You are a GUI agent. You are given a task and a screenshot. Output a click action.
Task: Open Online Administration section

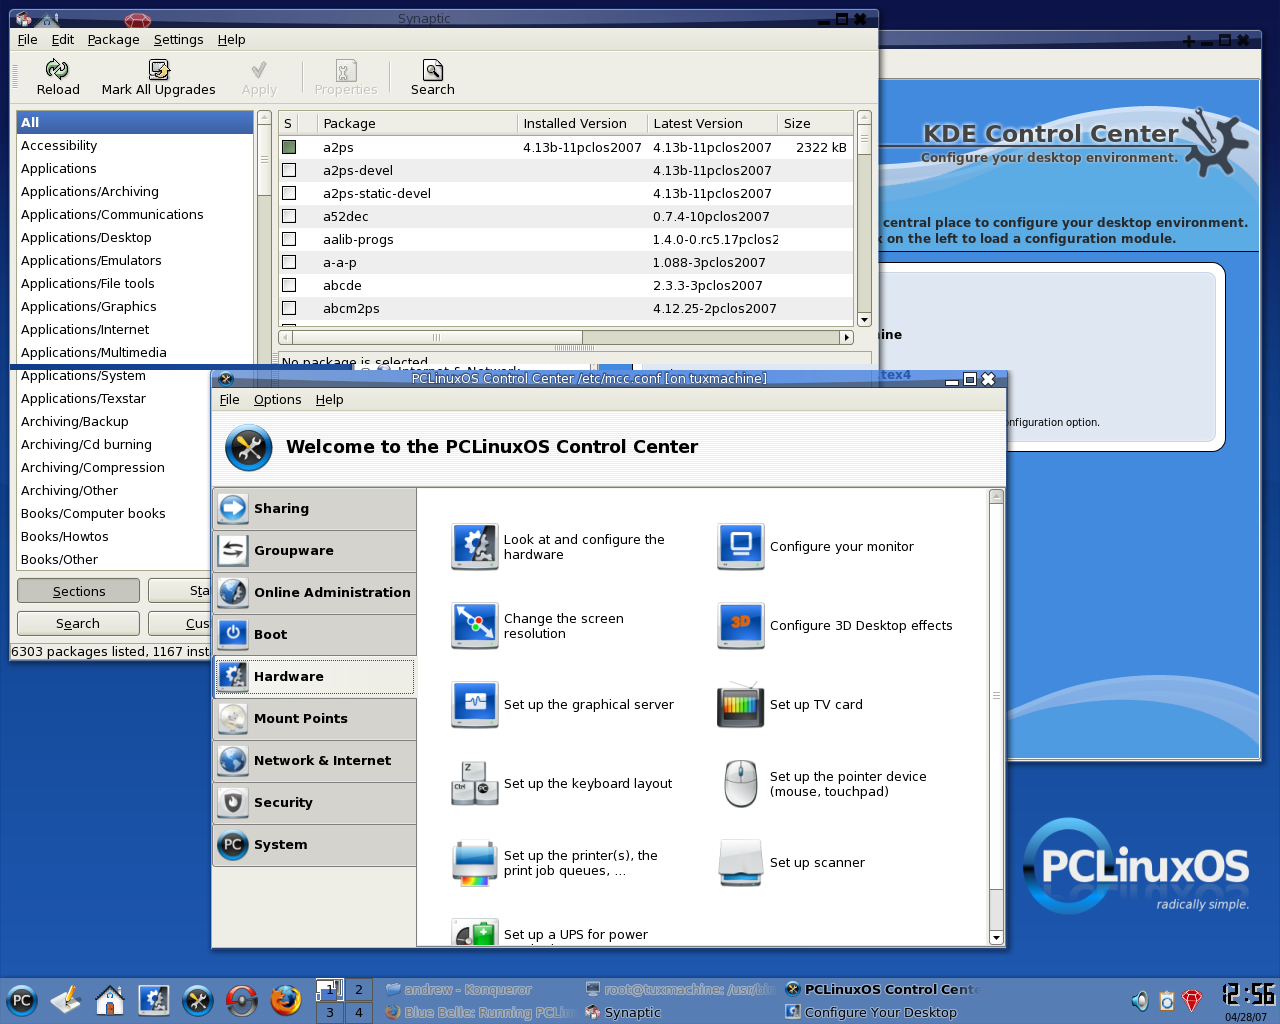coord(315,593)
